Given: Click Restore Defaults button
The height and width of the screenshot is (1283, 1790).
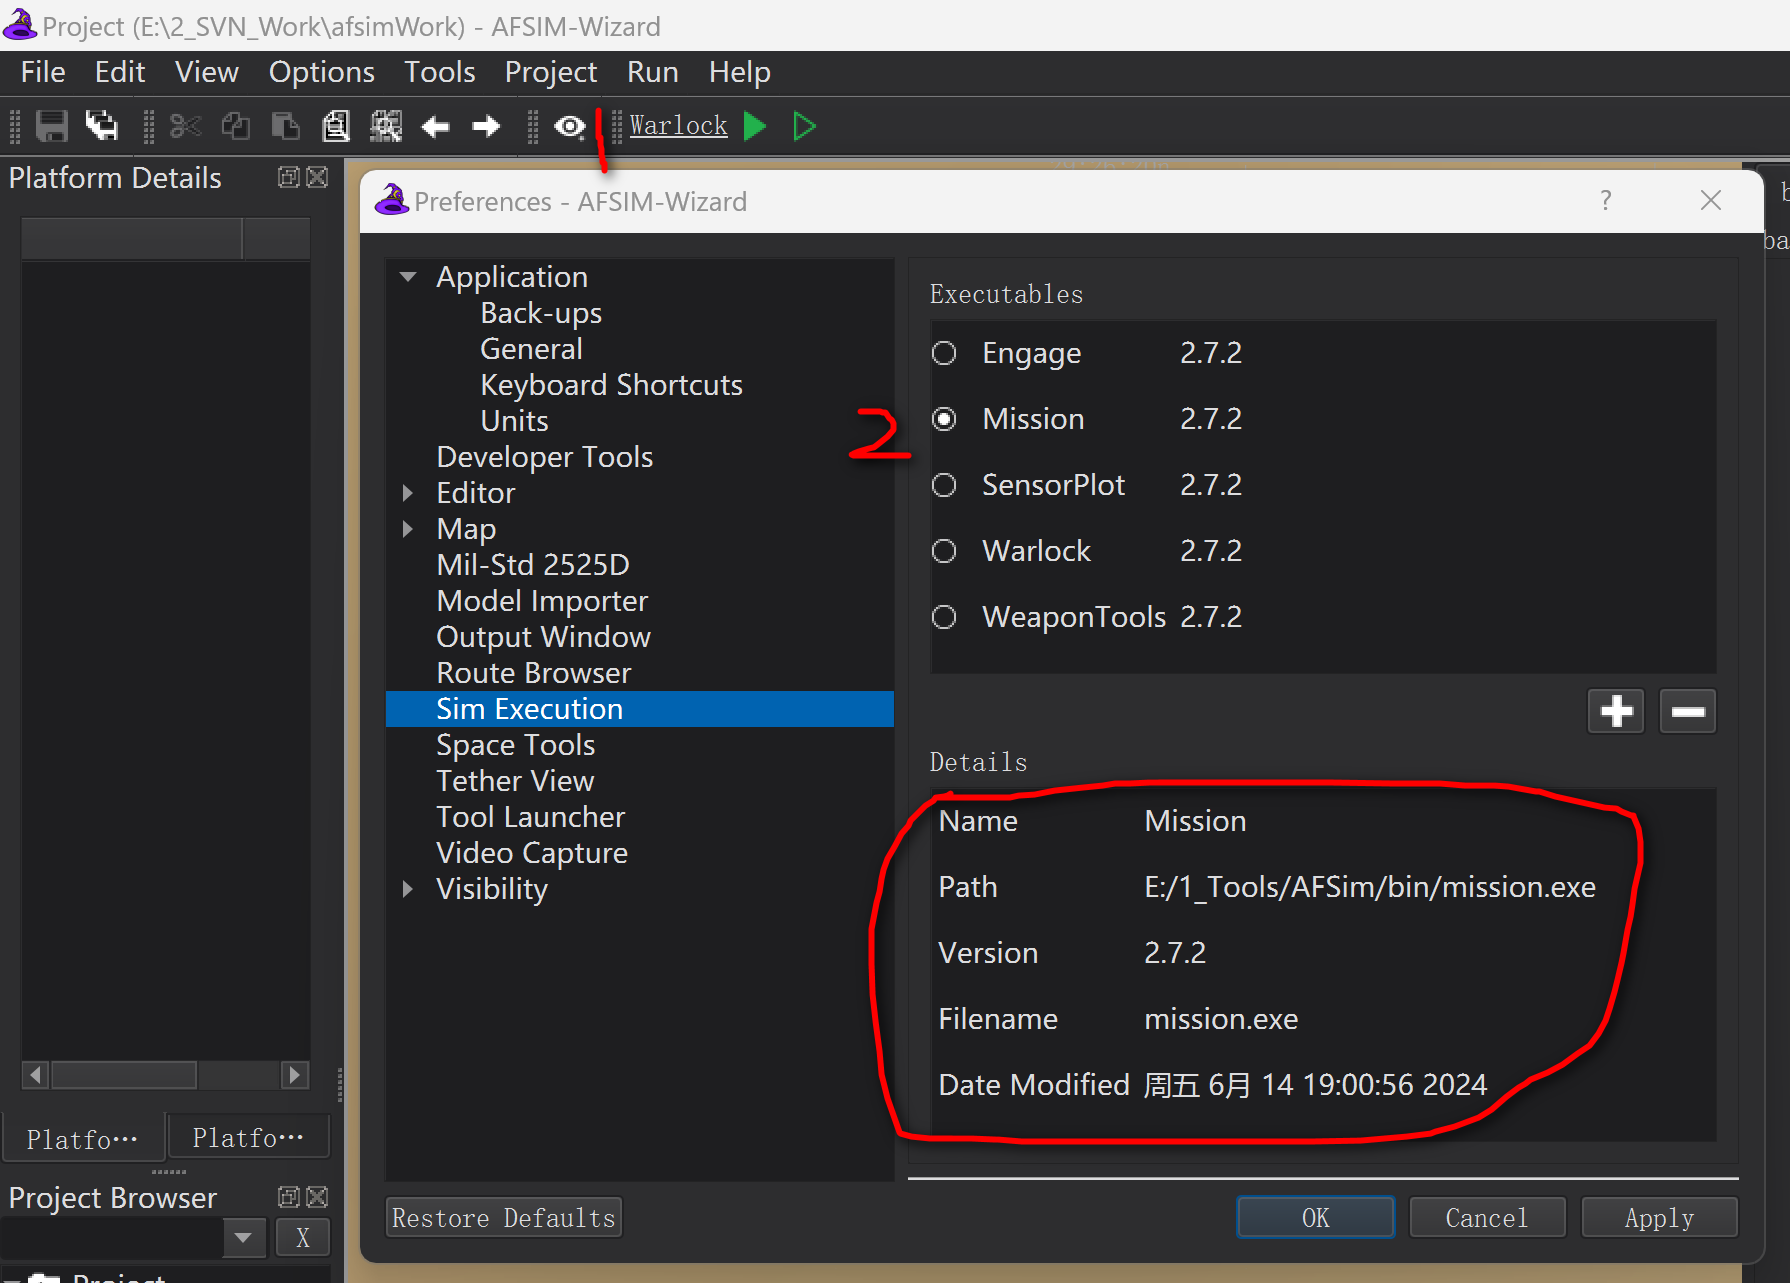Looking at the screenshot, I should point(504,1218).
